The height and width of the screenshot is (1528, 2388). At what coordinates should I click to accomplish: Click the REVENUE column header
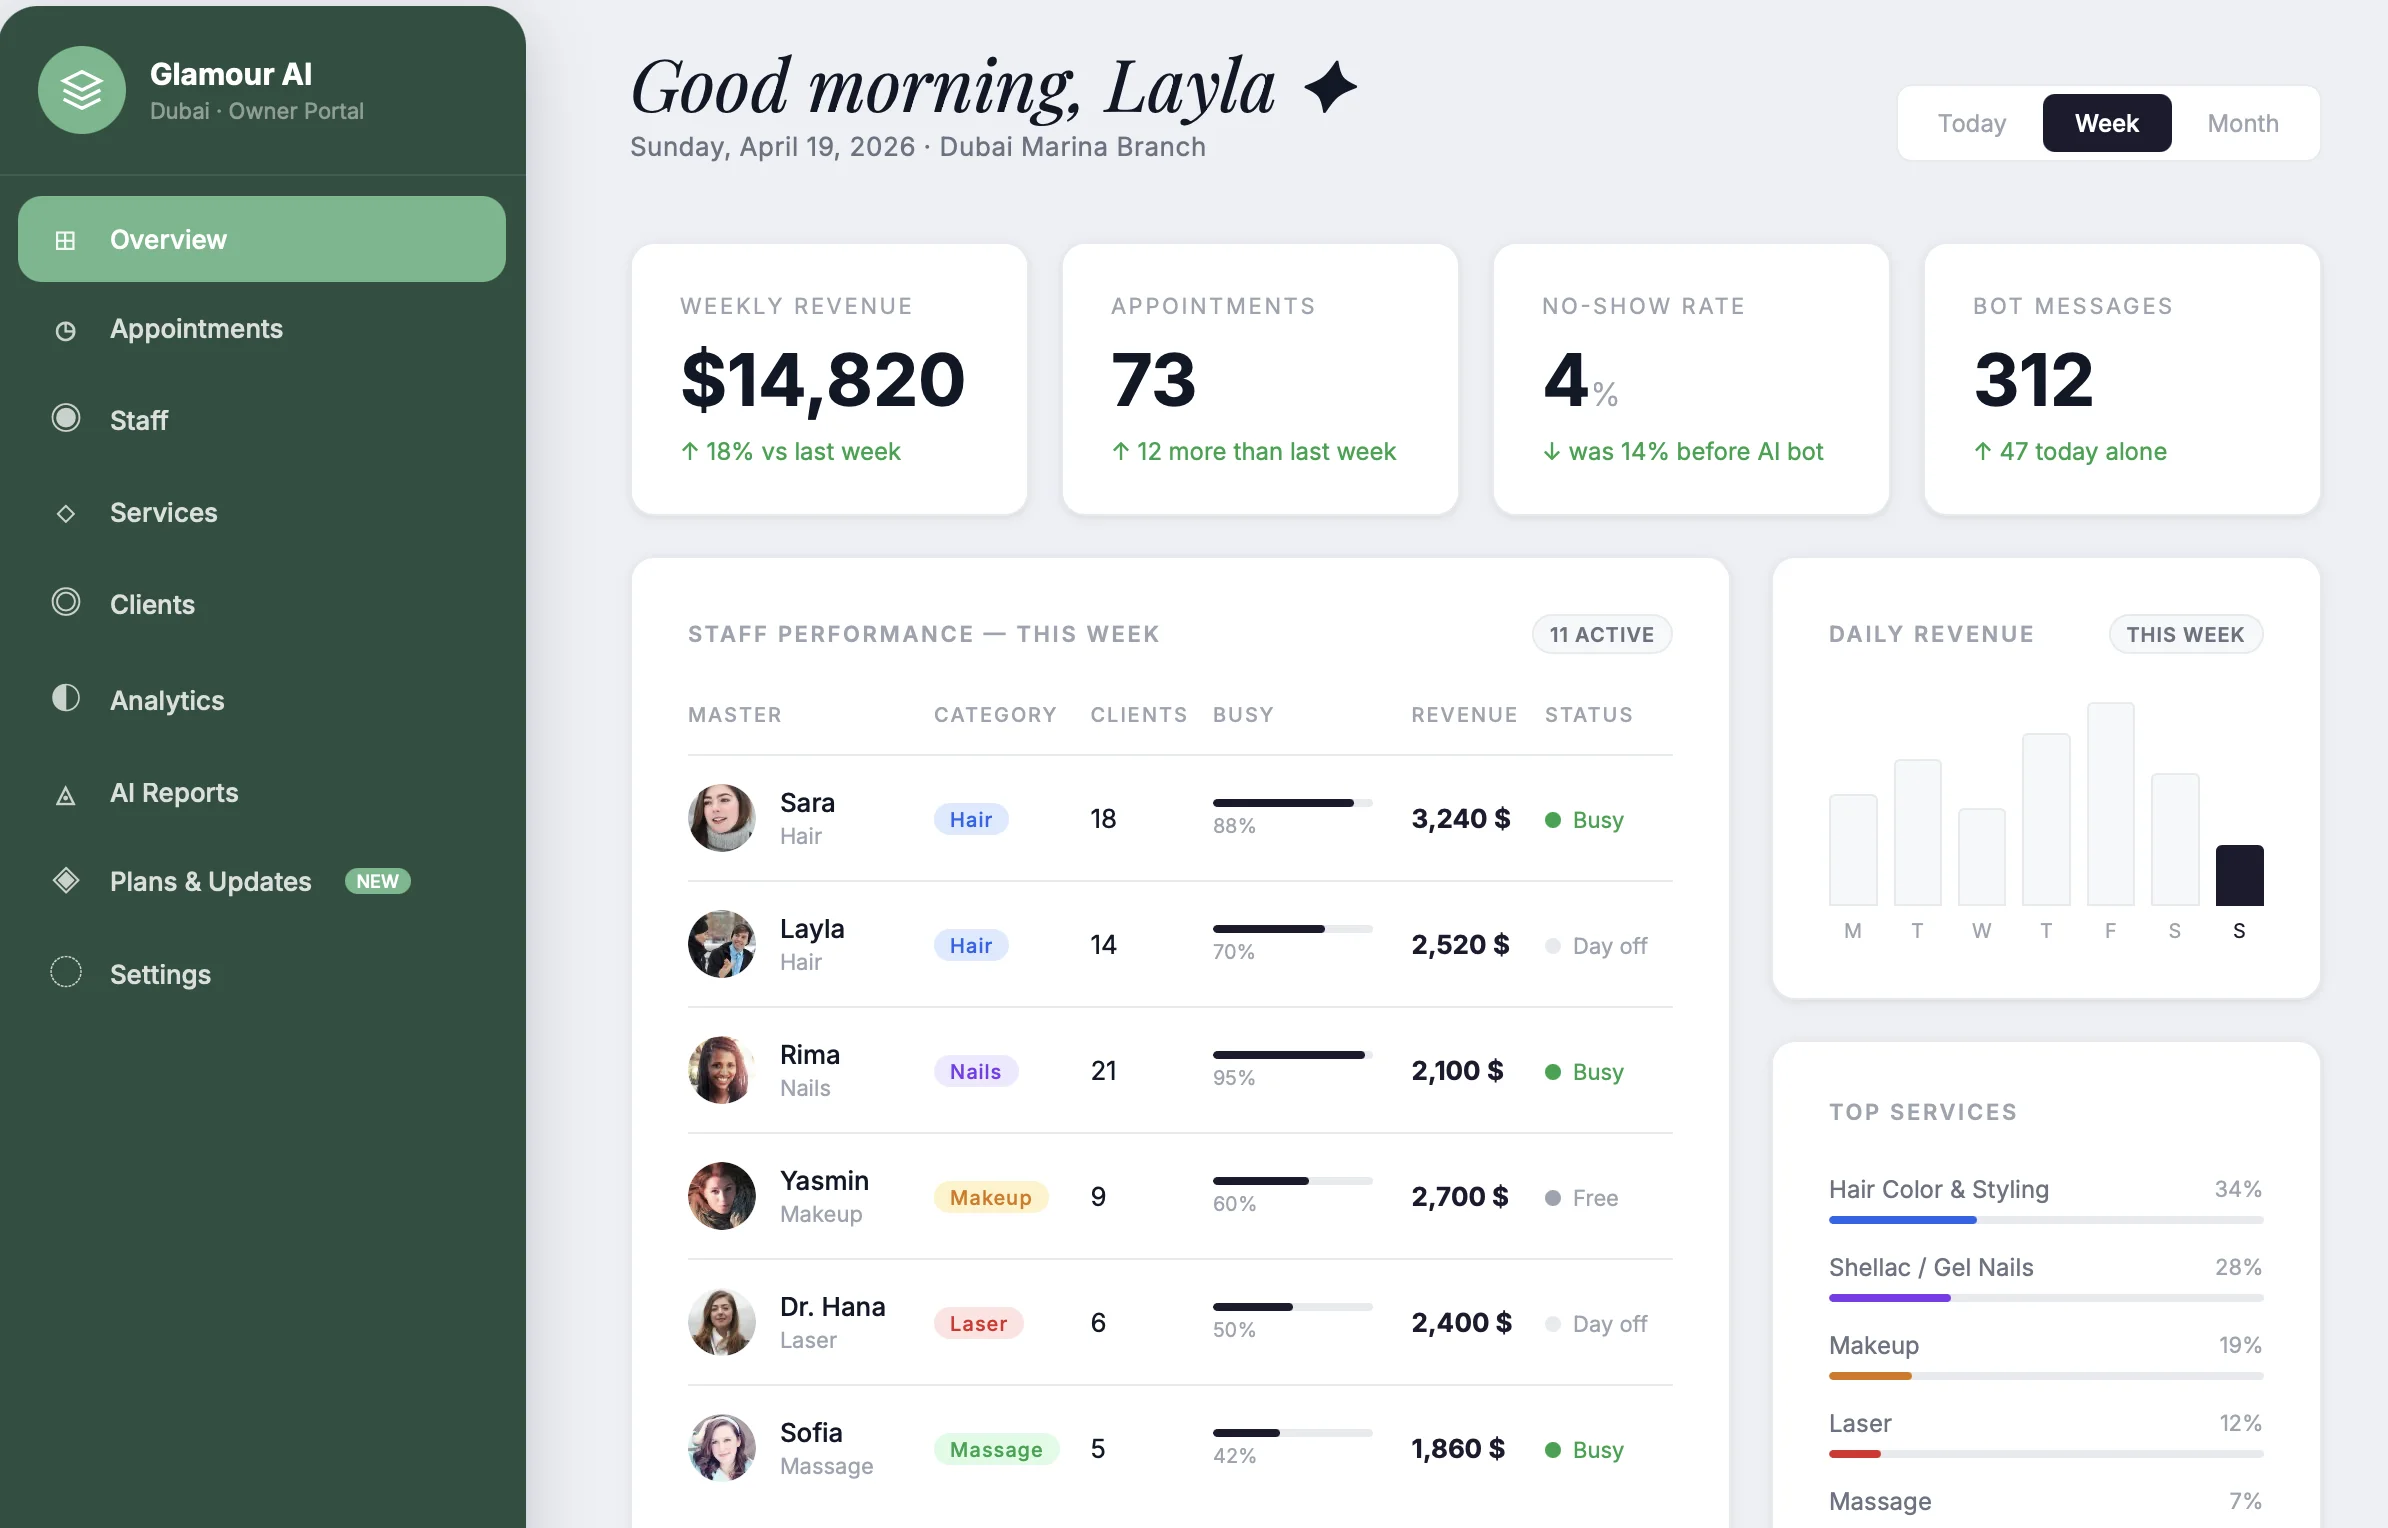click(x=1464, y=715)
